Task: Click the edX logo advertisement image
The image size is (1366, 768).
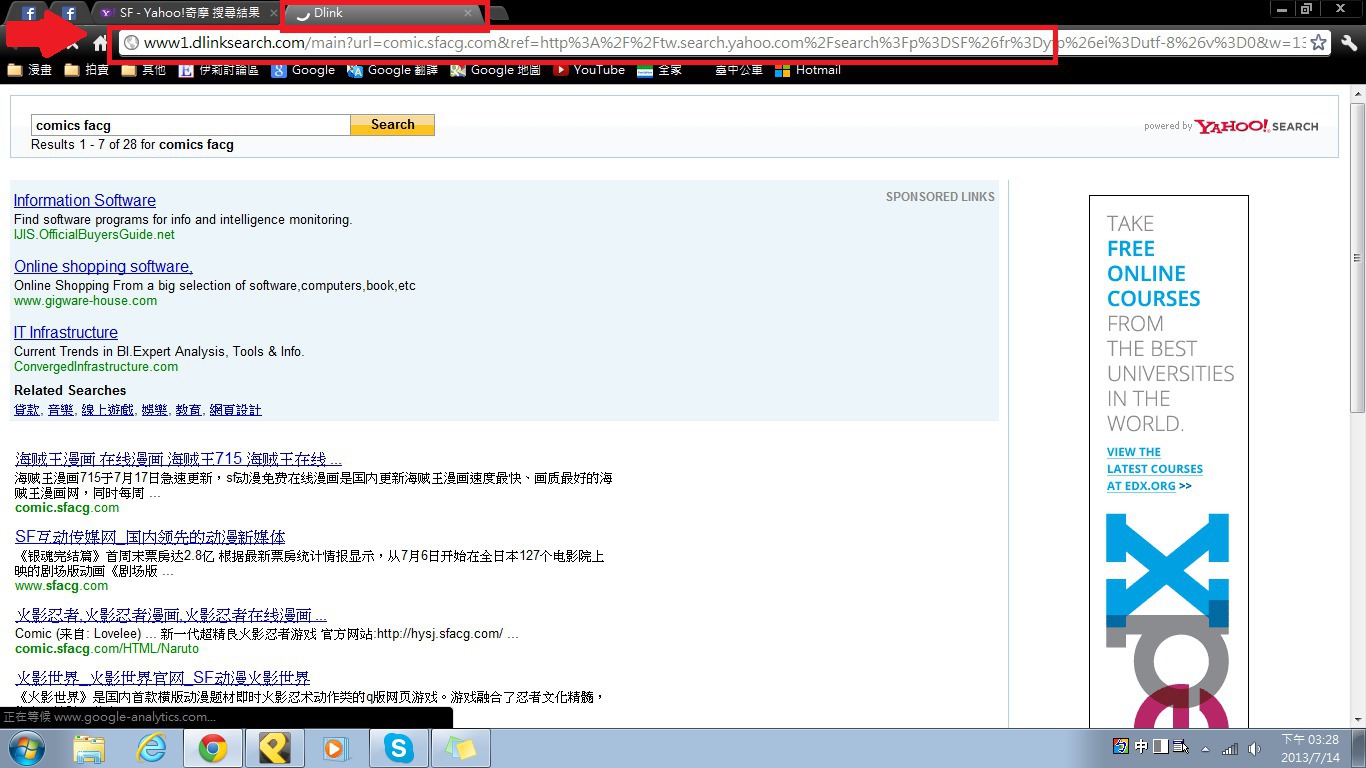Action: (1167, 620)
